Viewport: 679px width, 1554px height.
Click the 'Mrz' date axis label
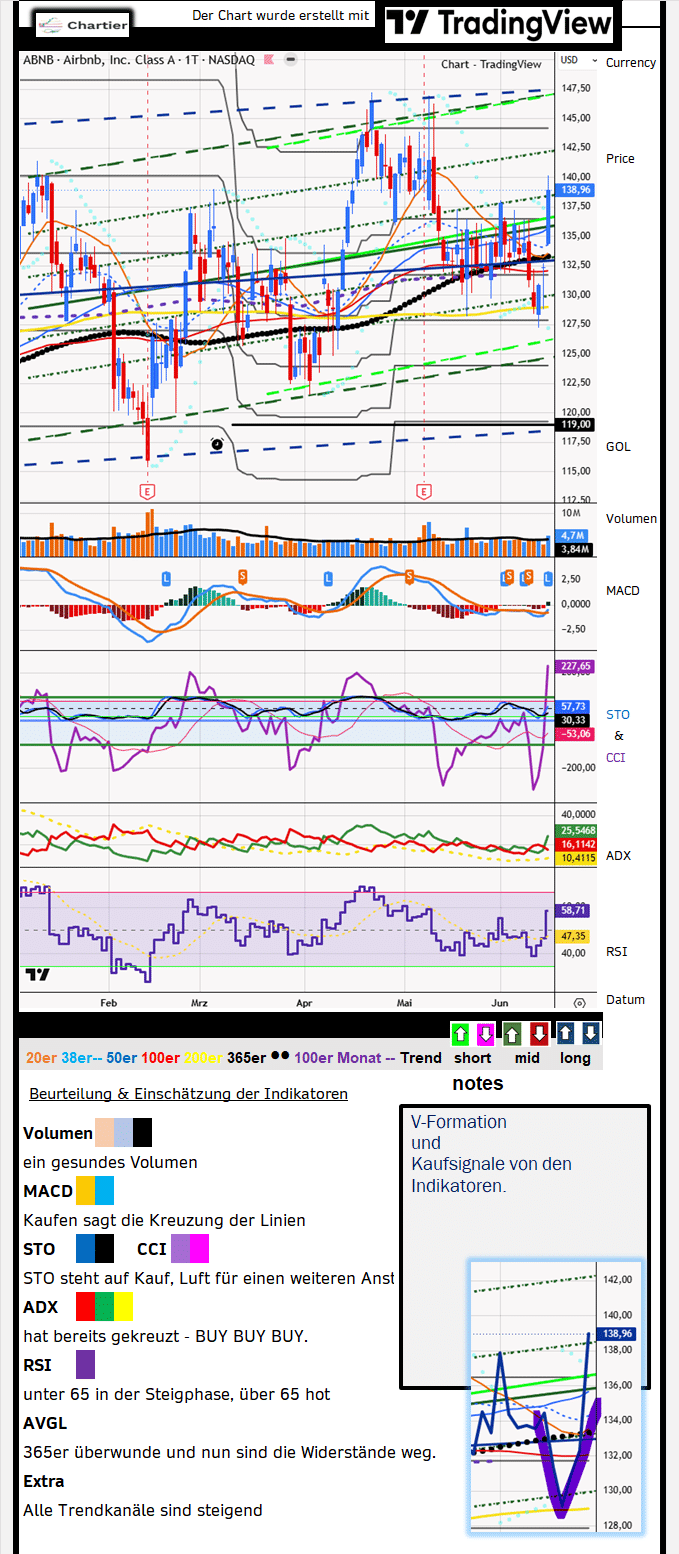coord(198,1001)
